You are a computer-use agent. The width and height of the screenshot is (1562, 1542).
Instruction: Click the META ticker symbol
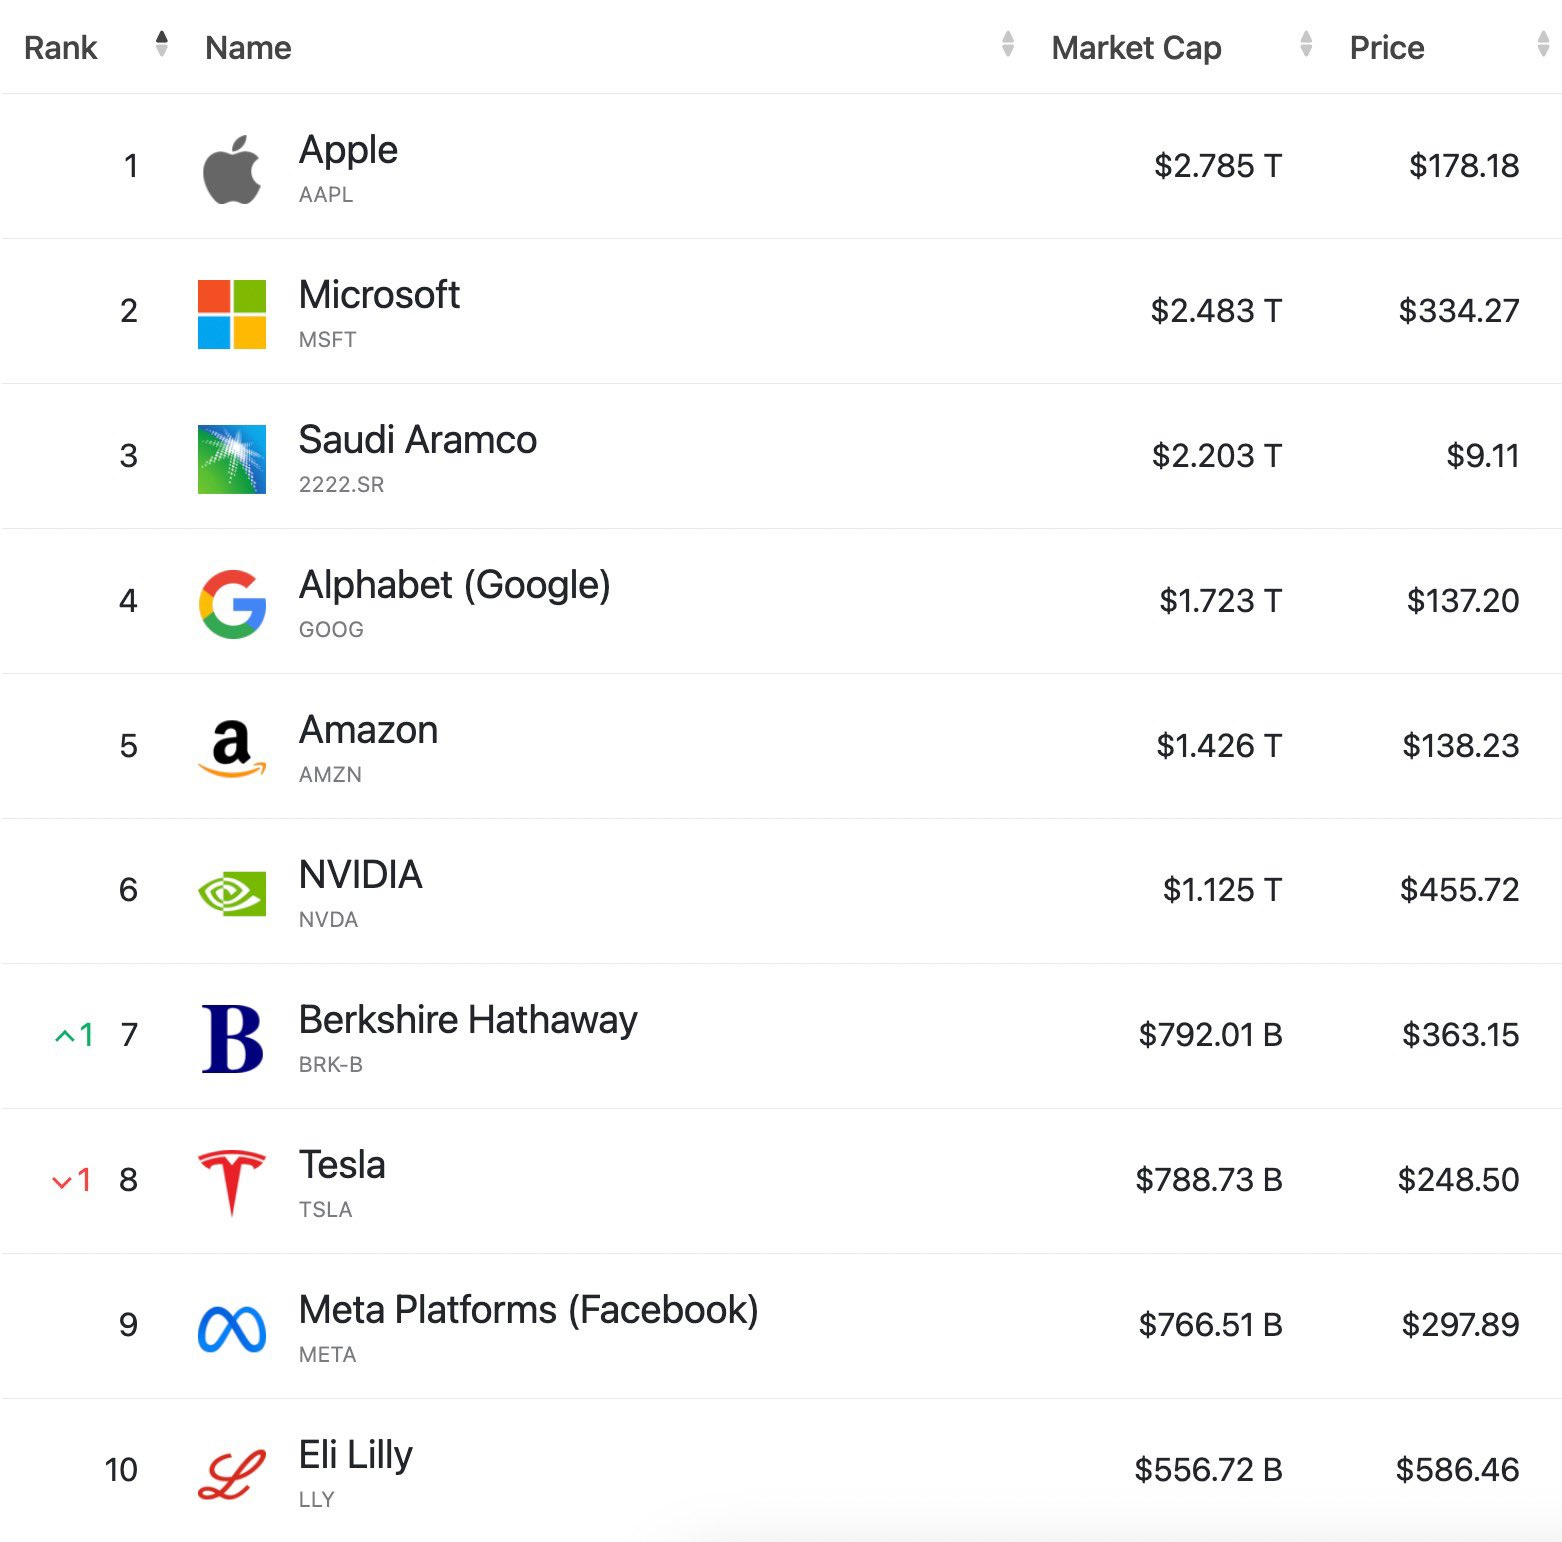click(x=328, y=1355)
